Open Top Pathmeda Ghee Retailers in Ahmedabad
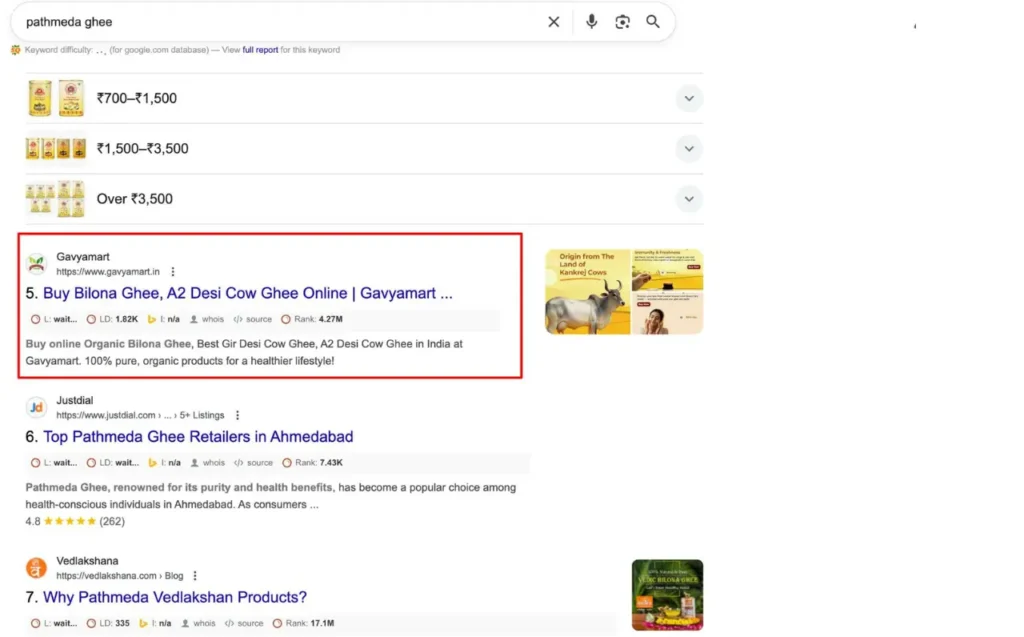Screen dimensions: 1024x637 tap(197, 437)
